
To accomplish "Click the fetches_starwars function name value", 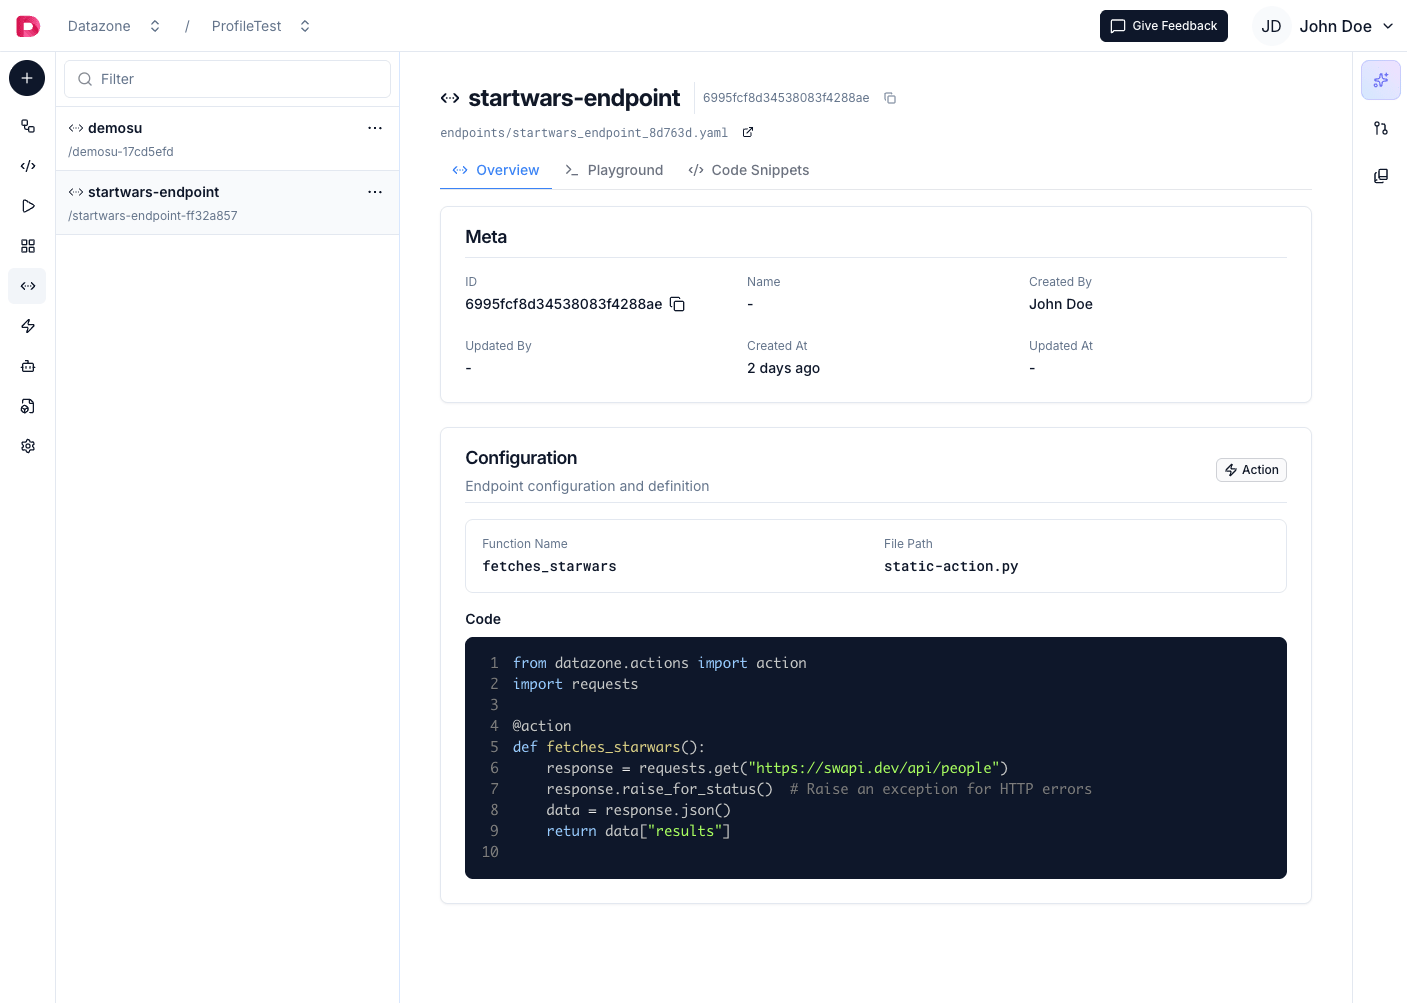I will 549,566.
